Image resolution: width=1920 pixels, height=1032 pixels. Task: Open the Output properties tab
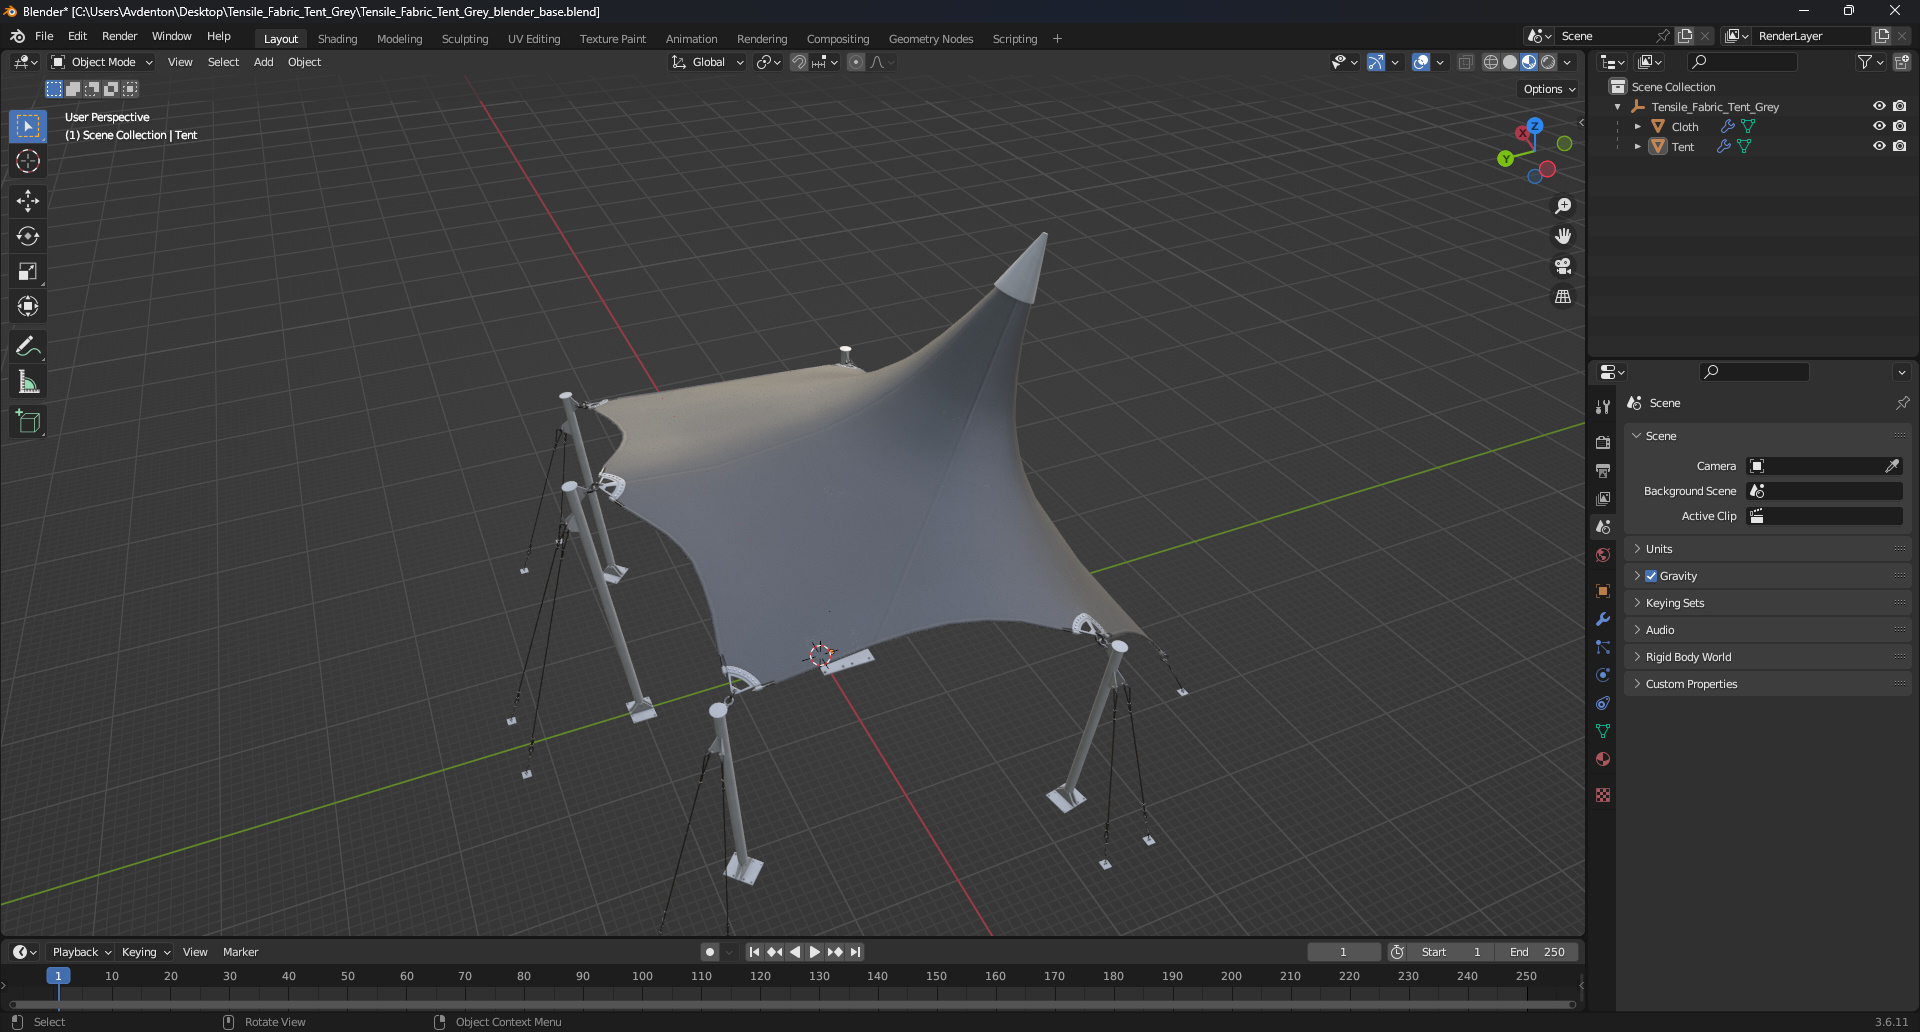[x=1603, y=470]
